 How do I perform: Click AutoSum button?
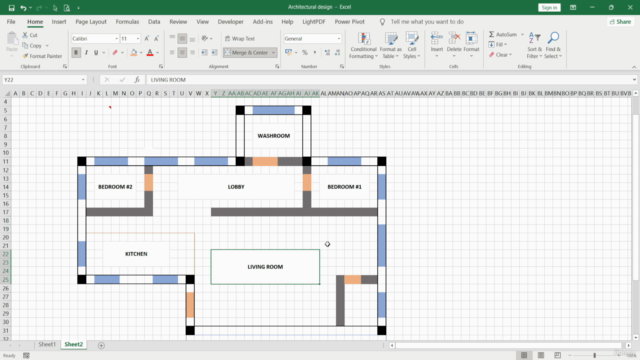coord(503,34)
